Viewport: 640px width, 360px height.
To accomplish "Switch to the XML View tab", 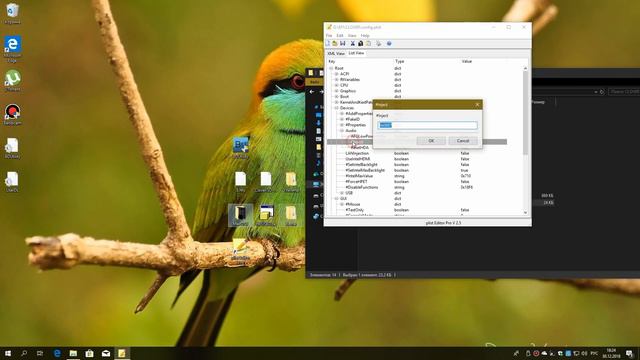I will click(336, 53).
